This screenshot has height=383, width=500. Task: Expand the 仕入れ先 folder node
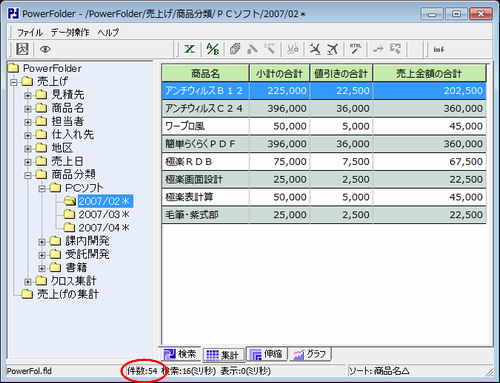28,135
